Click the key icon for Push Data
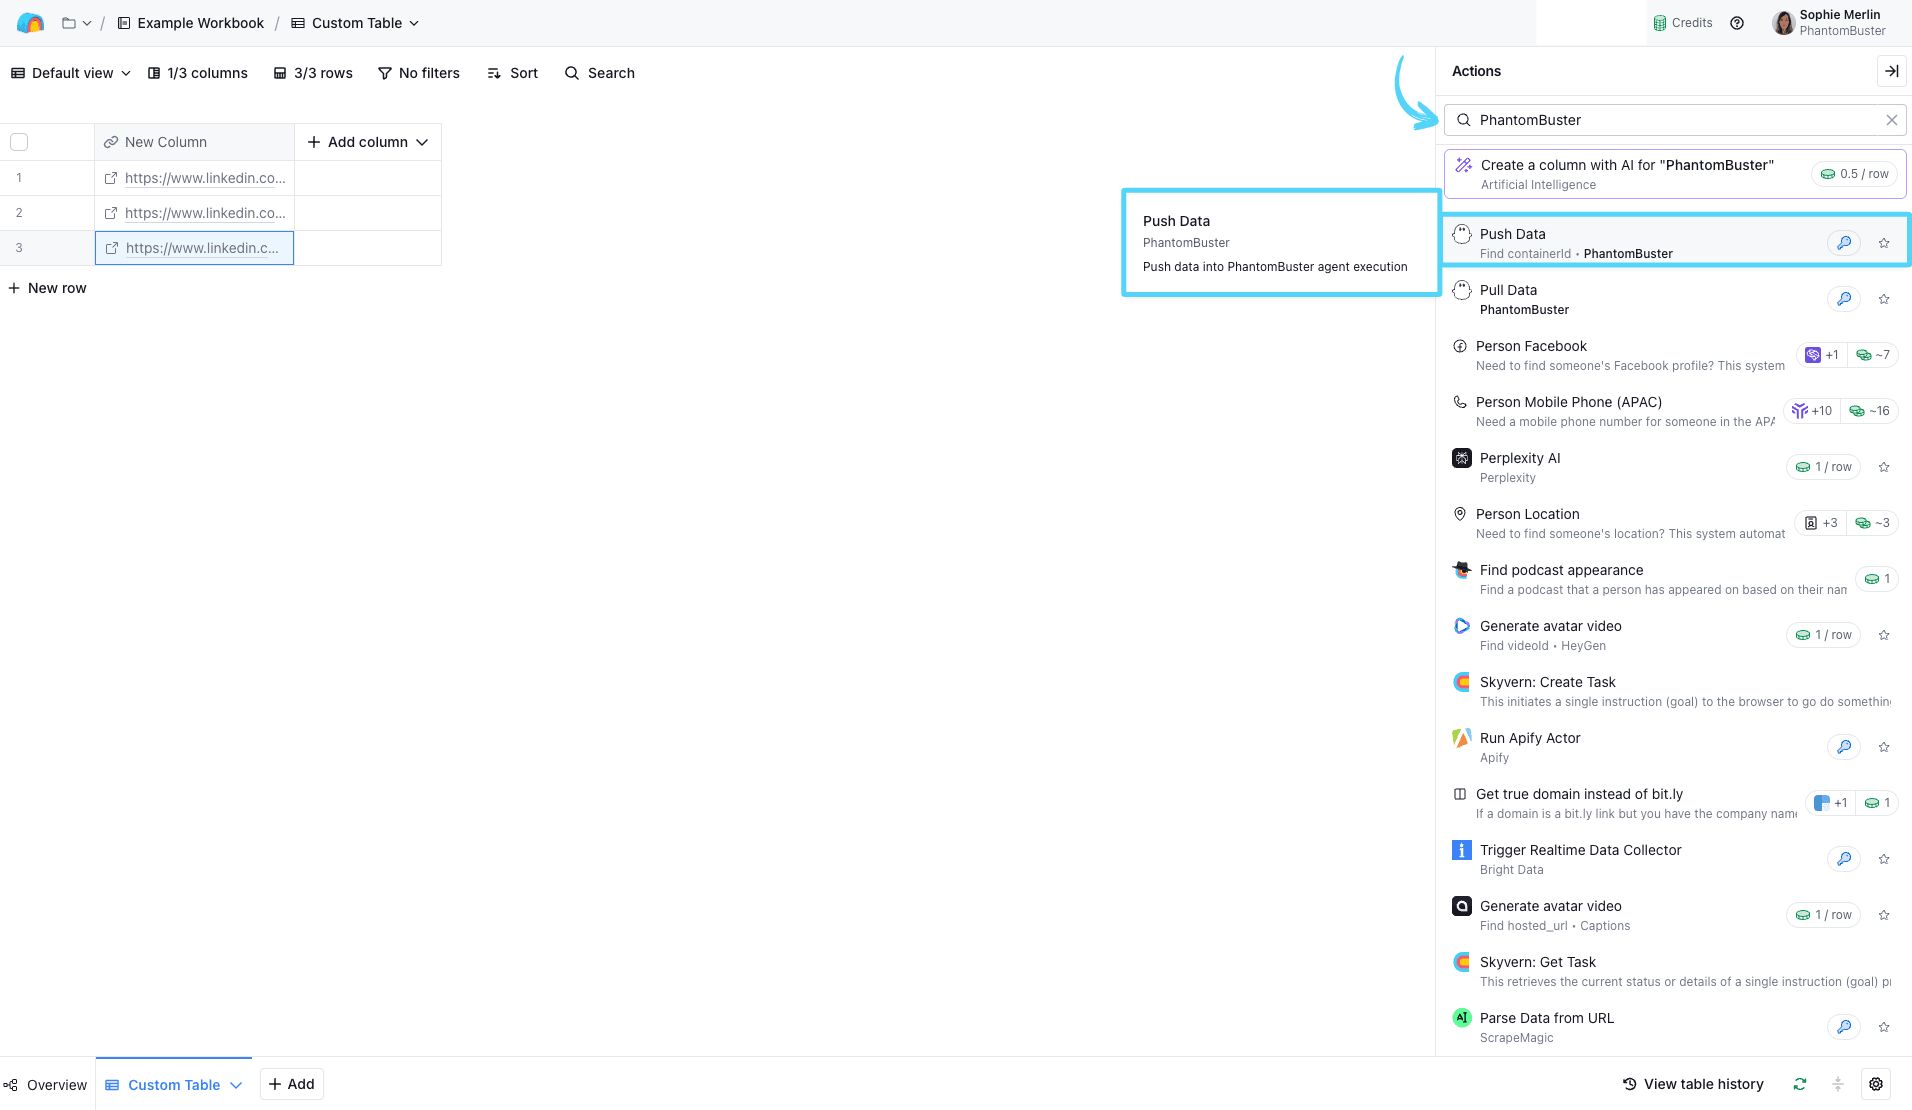This screenshot has width=1912, height=1110. click(1844, 243)
